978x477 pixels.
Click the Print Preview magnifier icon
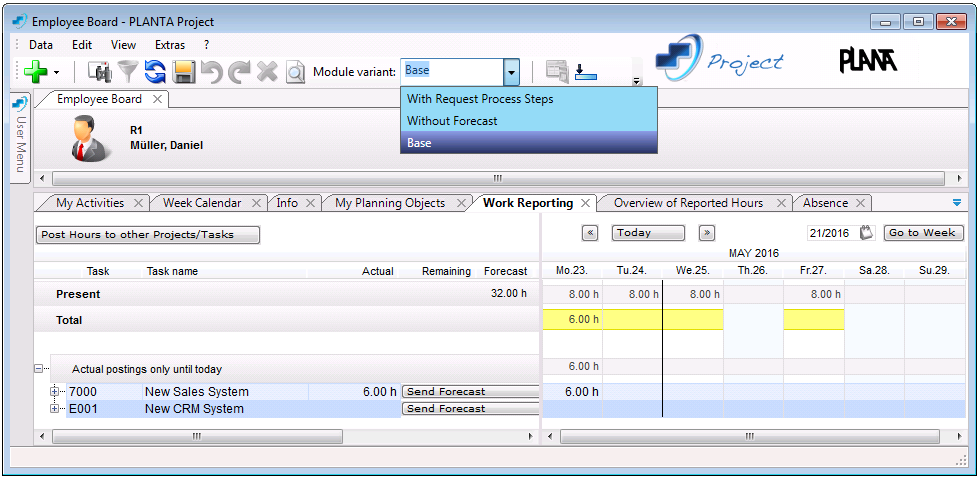tap(295, 72)
